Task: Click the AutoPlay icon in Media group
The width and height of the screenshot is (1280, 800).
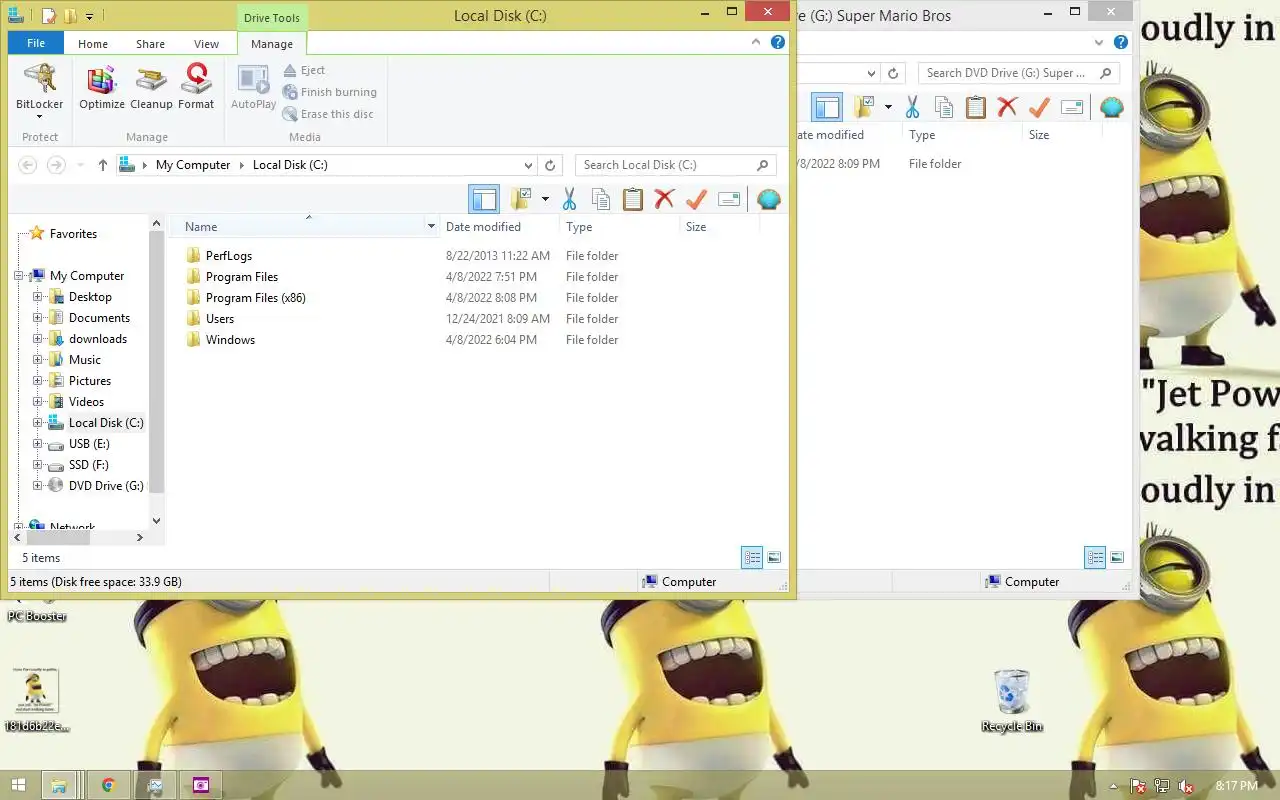Action: coord(253,87)
